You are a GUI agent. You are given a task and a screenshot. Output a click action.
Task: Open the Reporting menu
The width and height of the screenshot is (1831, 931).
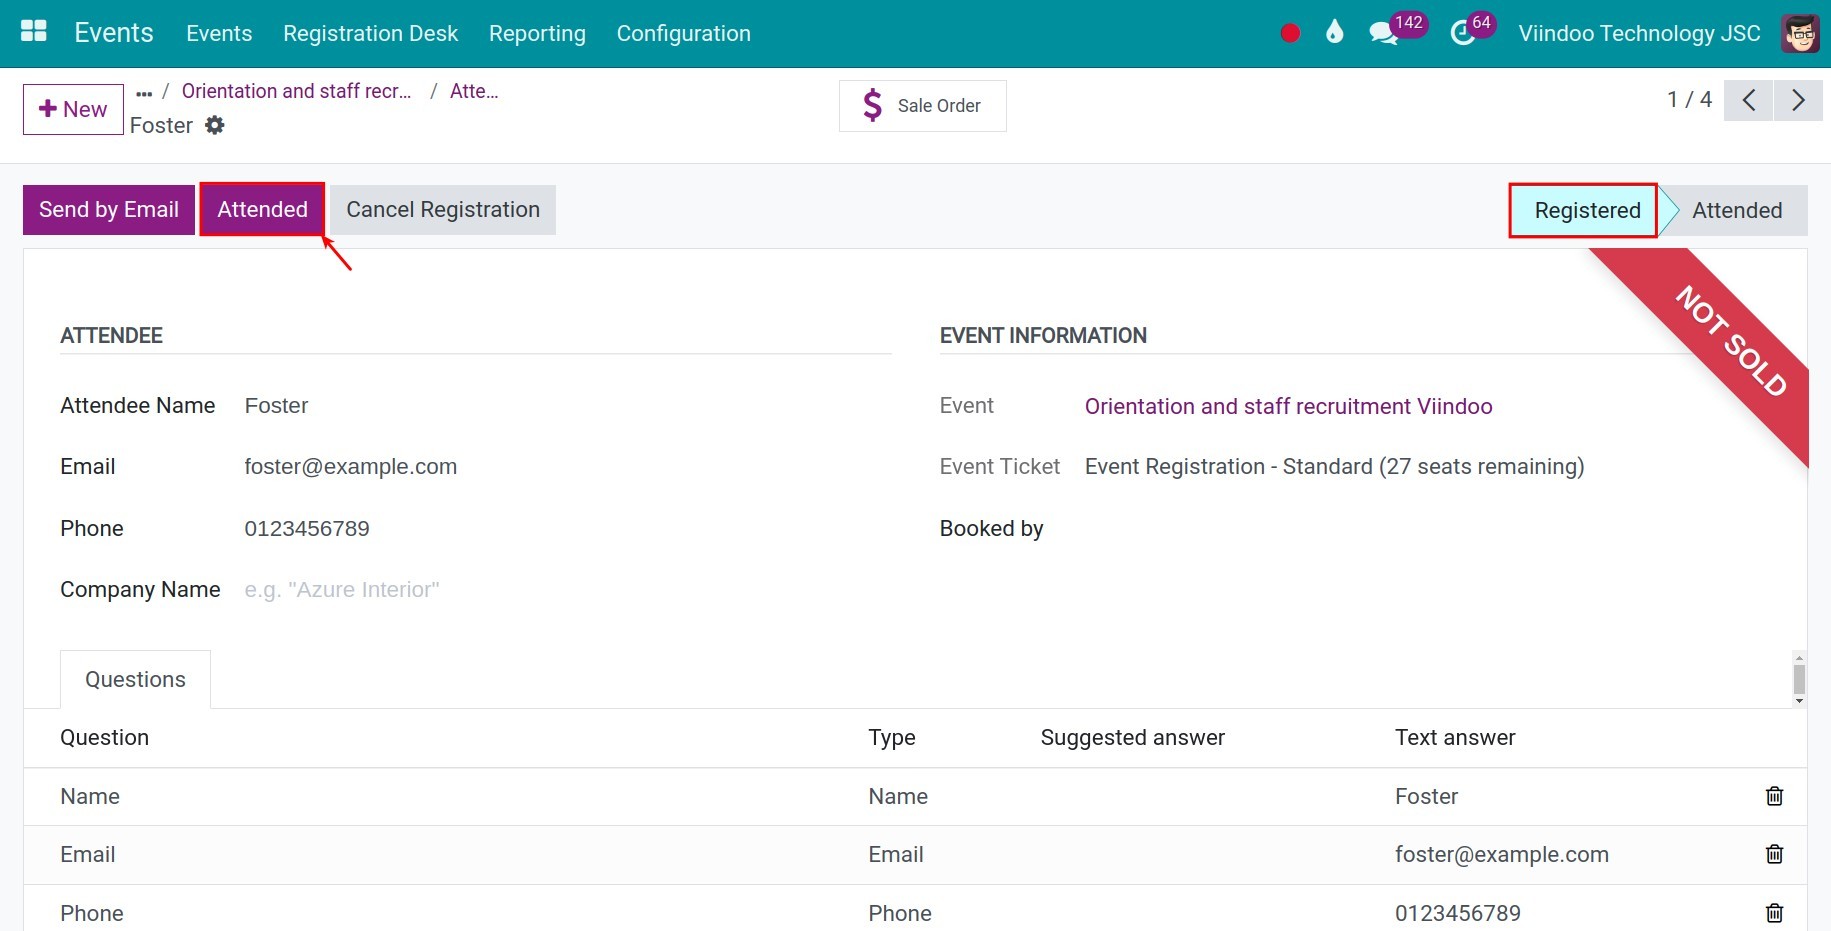click(x=537, y=33)
